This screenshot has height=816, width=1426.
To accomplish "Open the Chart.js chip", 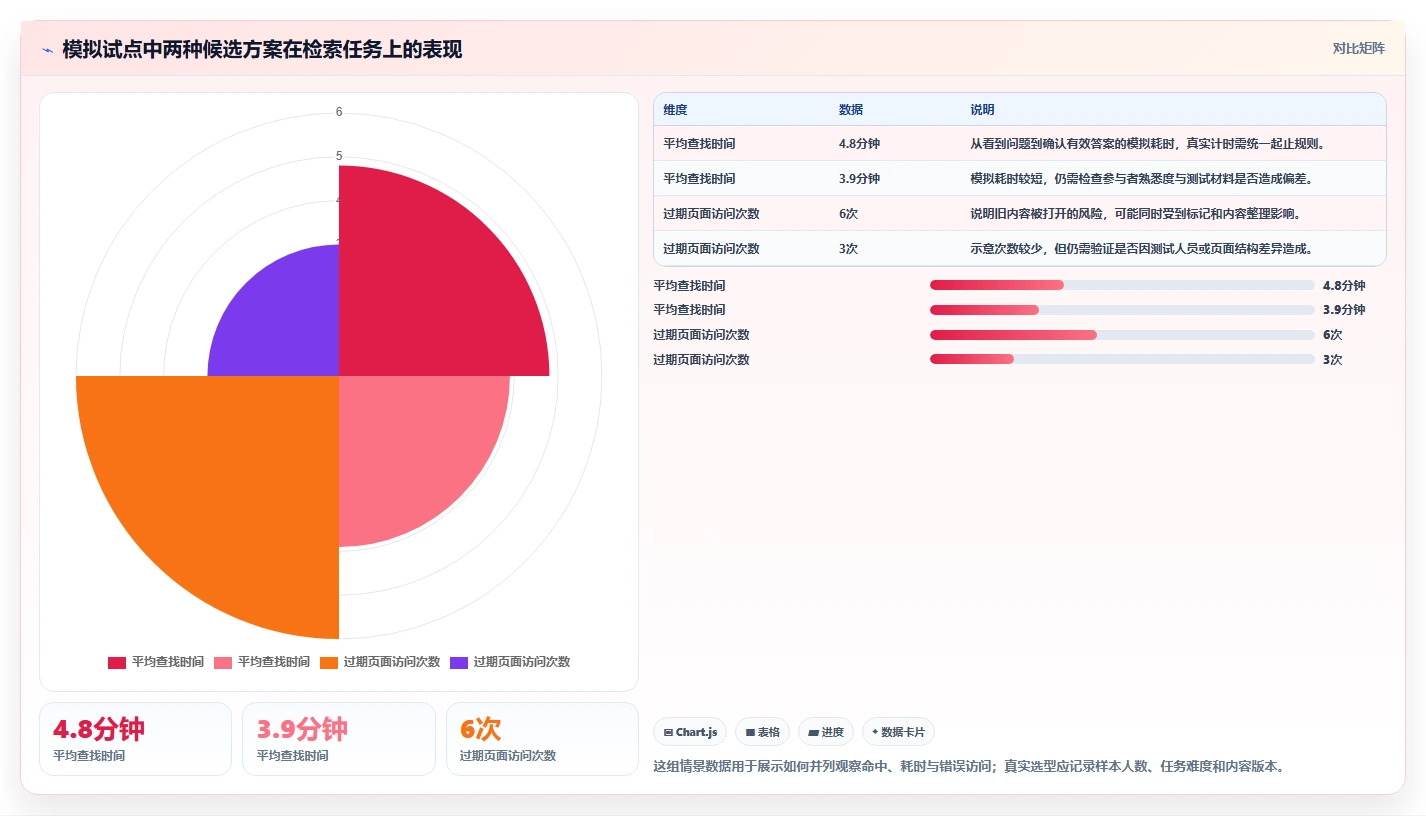I will click(691, 732).
